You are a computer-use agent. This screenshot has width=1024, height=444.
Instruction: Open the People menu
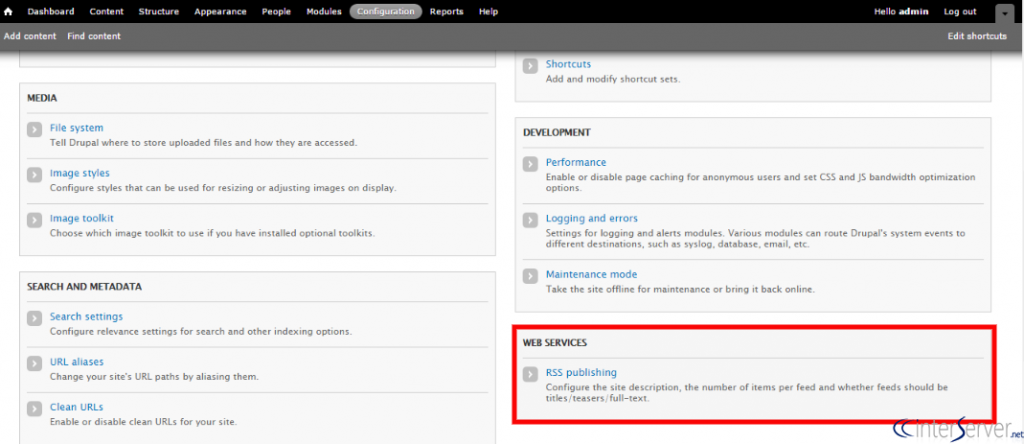pos(276,11)
